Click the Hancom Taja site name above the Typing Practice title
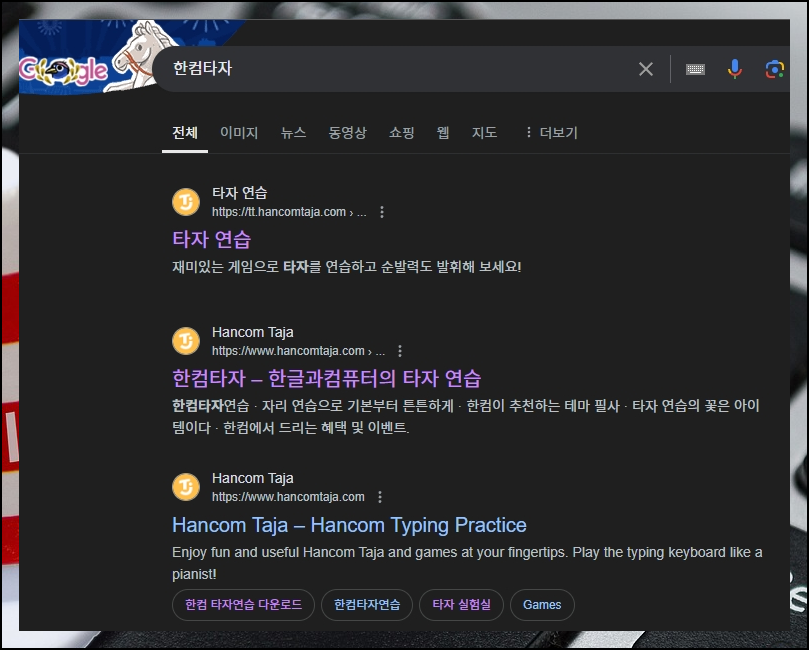809x650 pixels. [252, 478]
